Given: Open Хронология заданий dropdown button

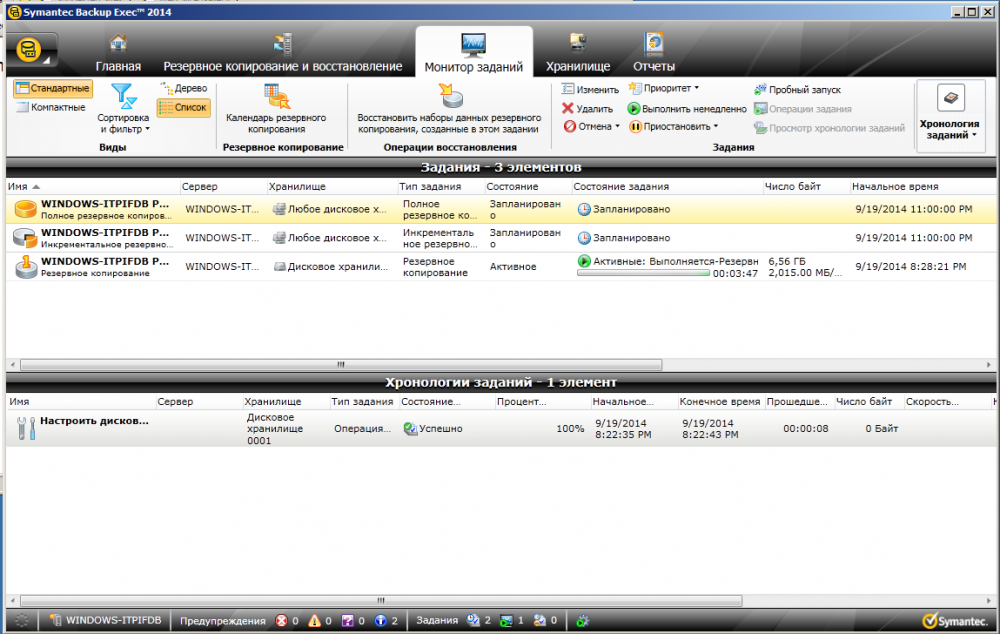Looking at the screenshot, I should click(950, 115).
